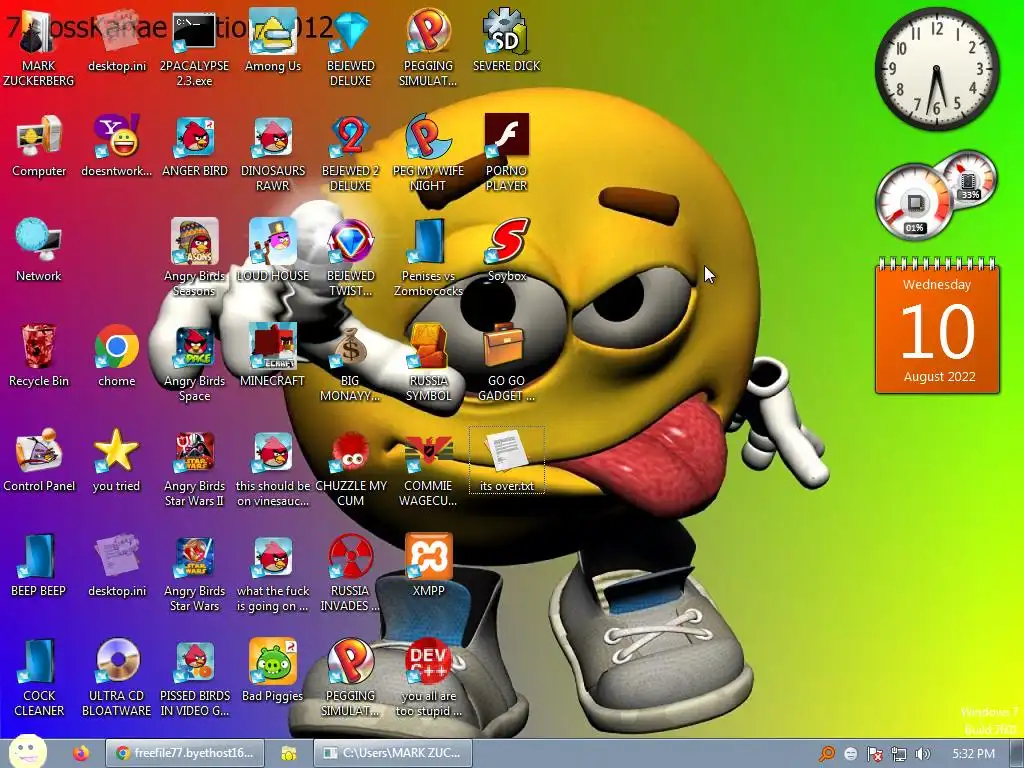The width and height of the screenshot is (1024, 768).
Task: Select the ULTRA CD BLOATWARE disc icon
Action: point(116,679)
